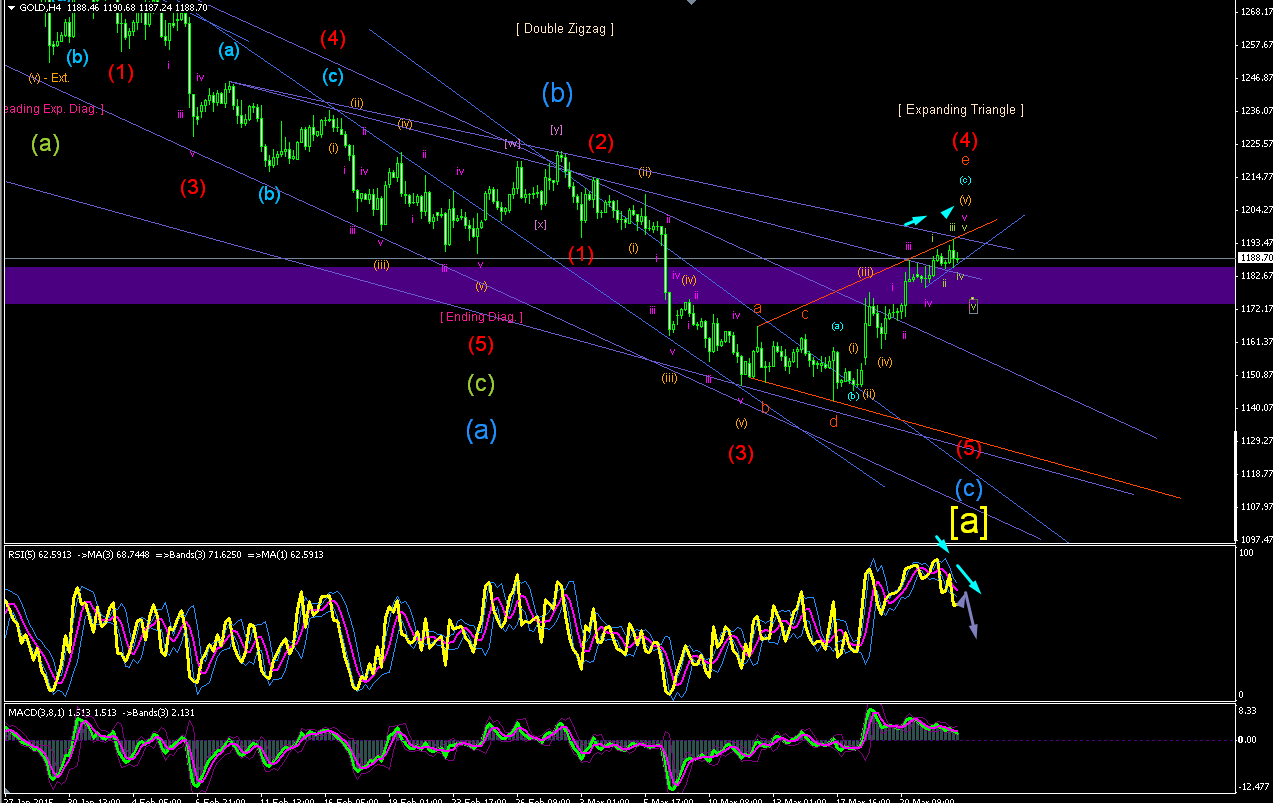Screen dimensions: 1273x803
Task: Select the [ Expanding Triangle ] label
Action: coord(960,110)
